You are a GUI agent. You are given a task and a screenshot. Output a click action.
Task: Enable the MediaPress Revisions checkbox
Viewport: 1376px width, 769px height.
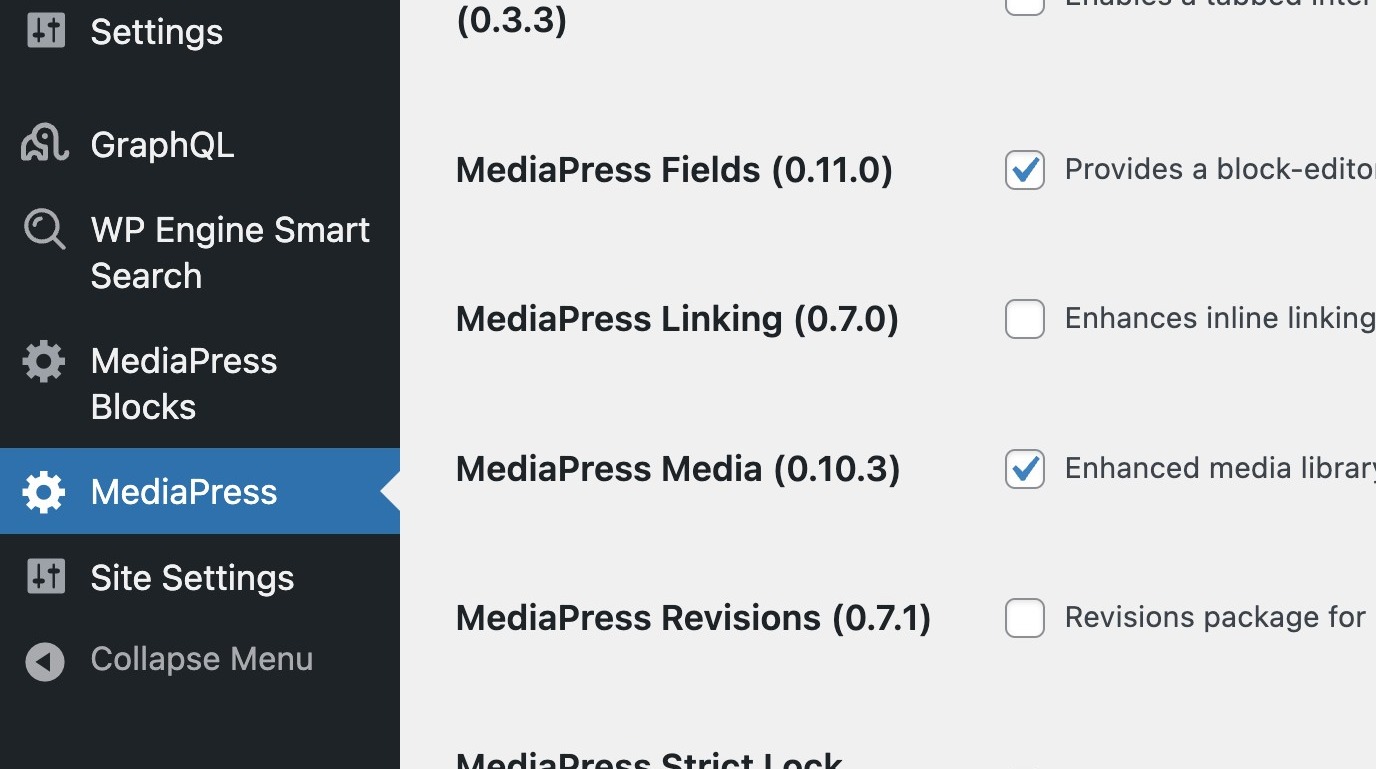(x=1024, y=618)
